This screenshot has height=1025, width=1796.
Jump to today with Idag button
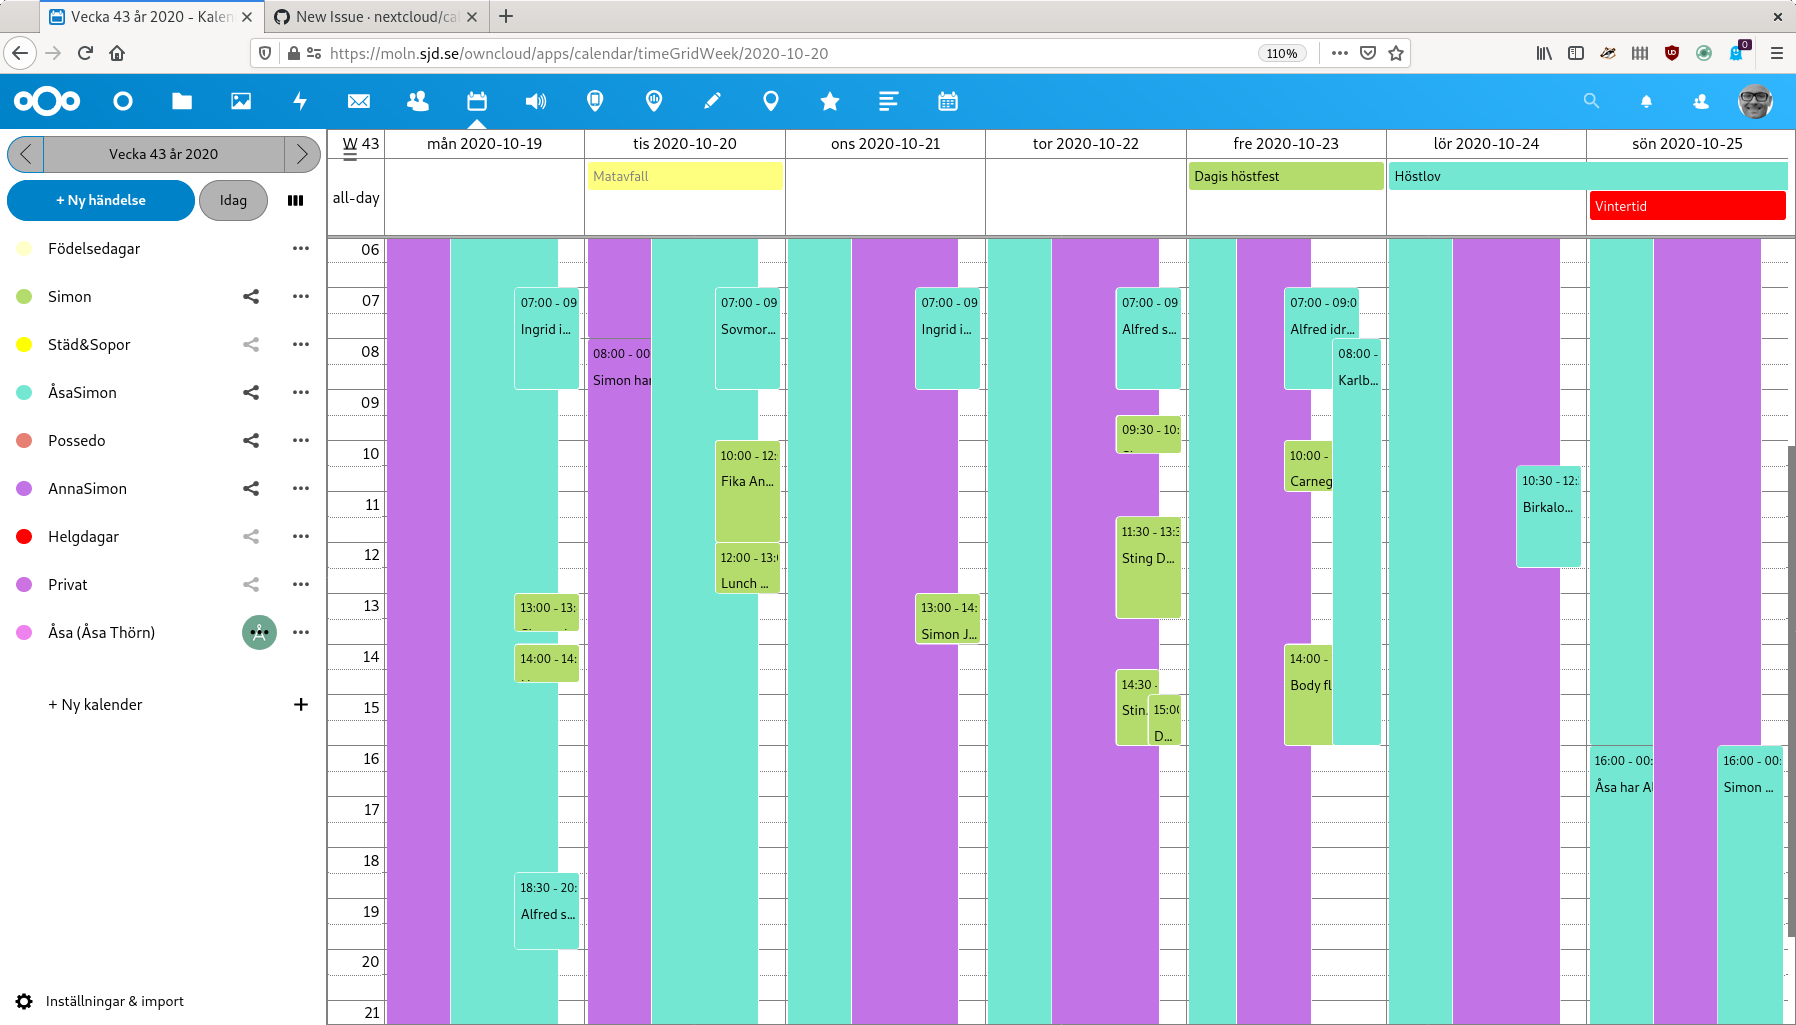click(233, 200)
